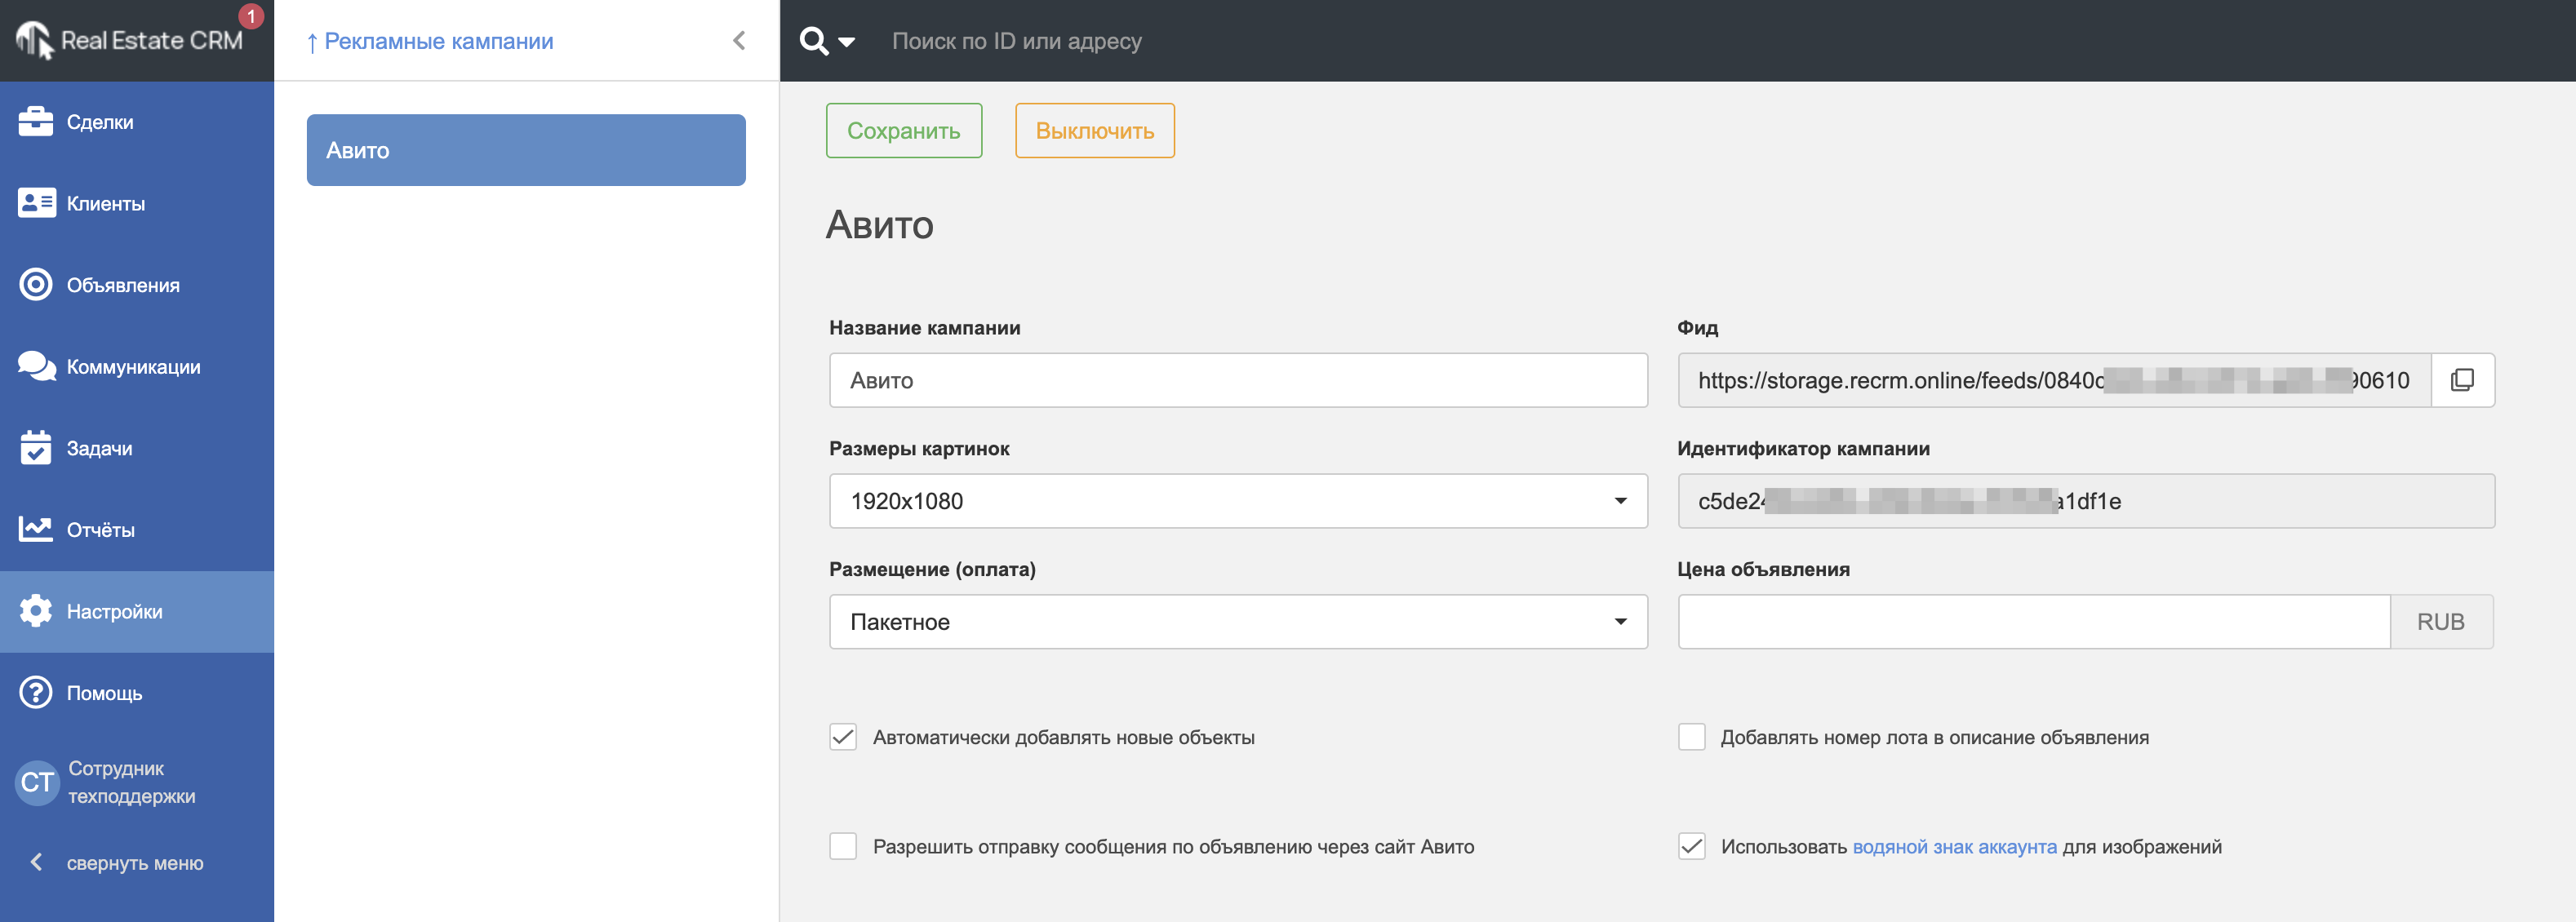Toggle Использовать водяной знак checkbox

(x=1692, y=847)
